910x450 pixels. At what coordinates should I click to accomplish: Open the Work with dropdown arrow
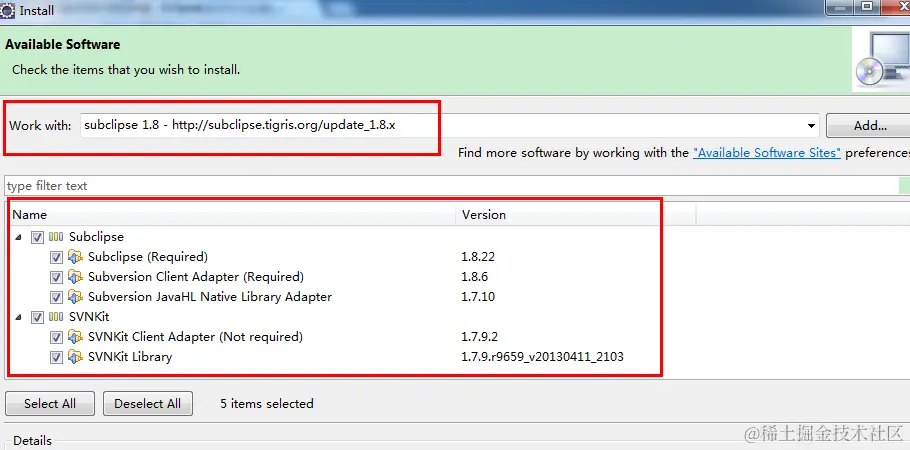pos(811,125)
